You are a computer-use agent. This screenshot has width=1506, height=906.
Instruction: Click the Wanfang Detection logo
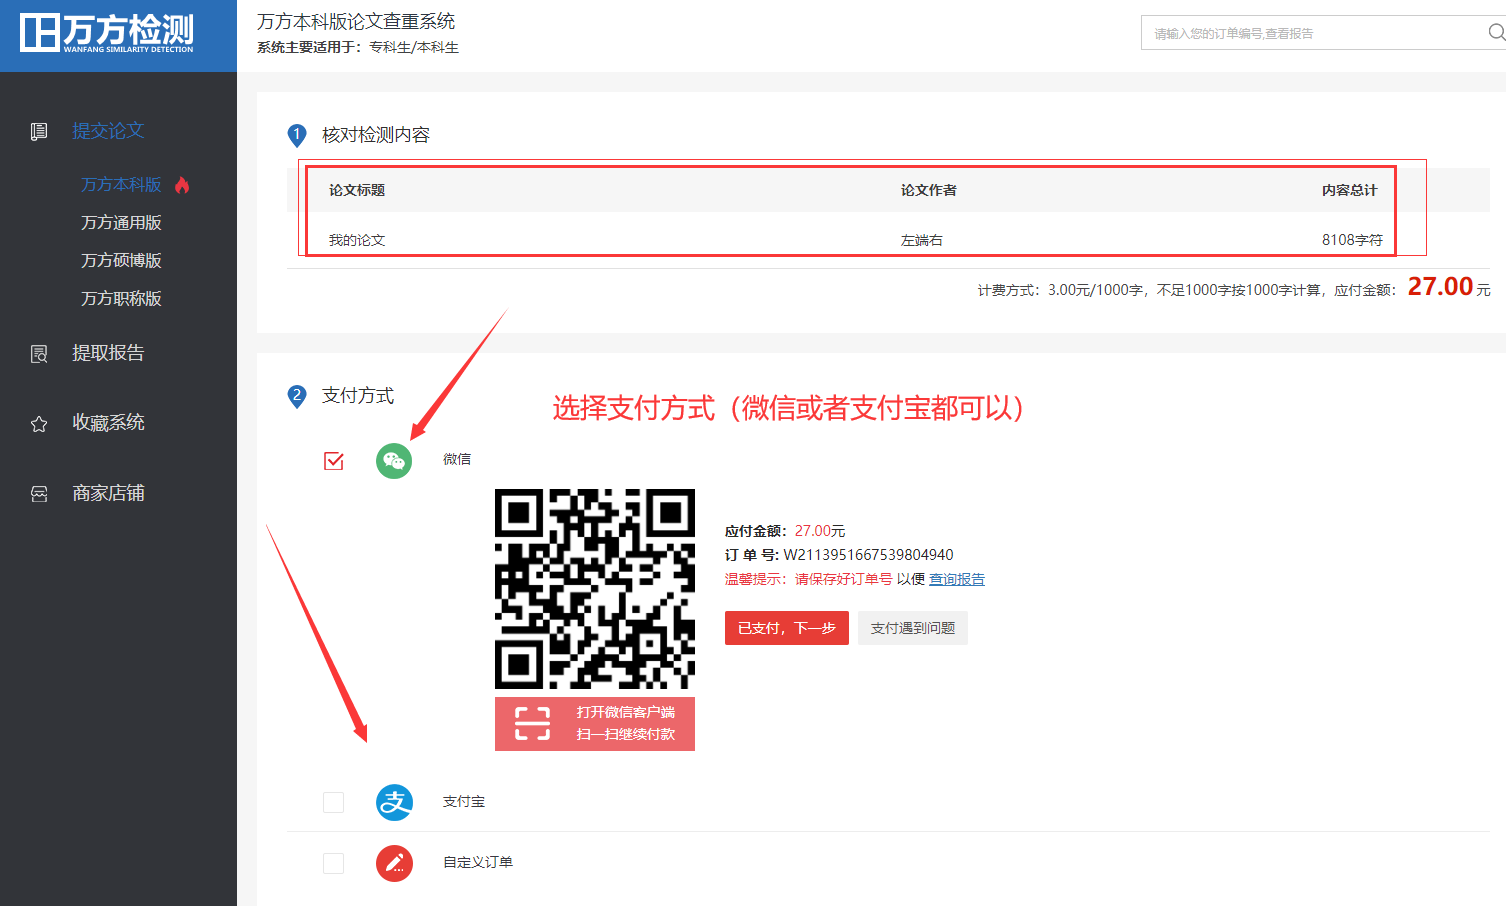tap(107, 33)
